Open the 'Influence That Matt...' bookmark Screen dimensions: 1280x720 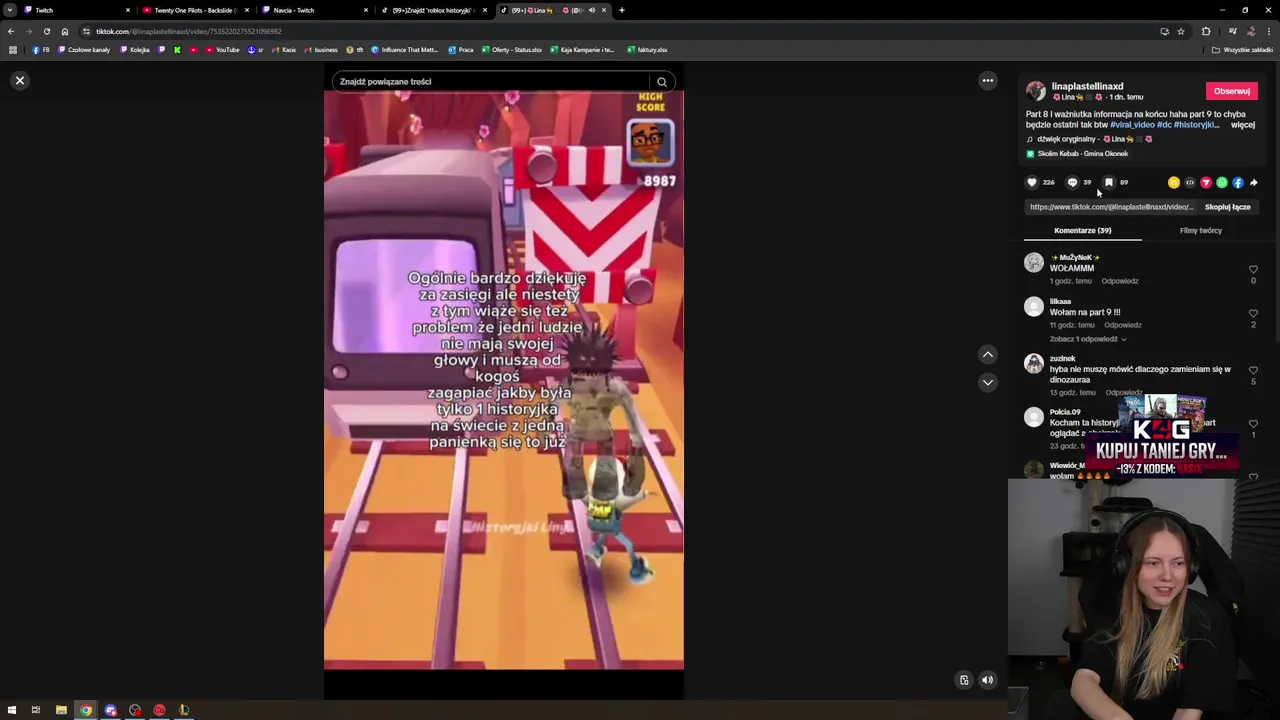tap(404, 50)
